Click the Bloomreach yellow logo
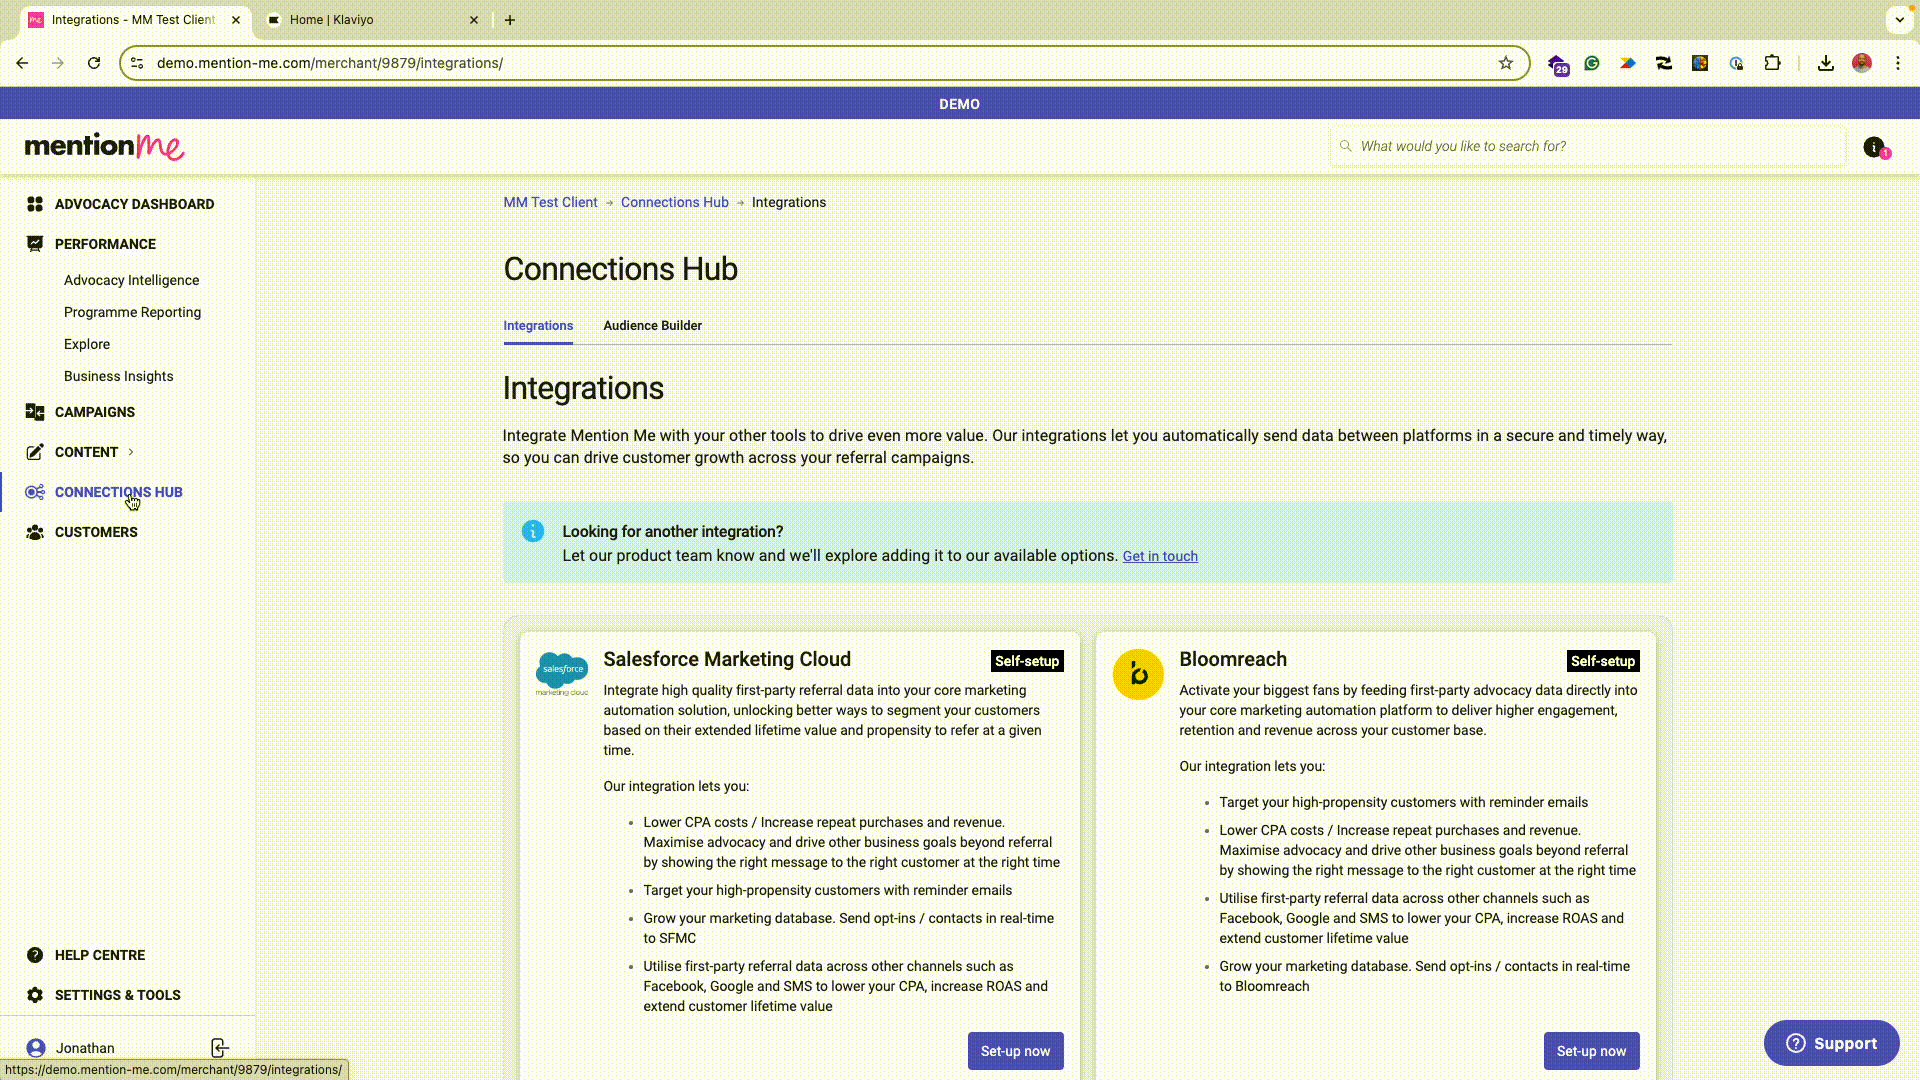Screen dimensions: 1920x1080 click(1138, 674)
